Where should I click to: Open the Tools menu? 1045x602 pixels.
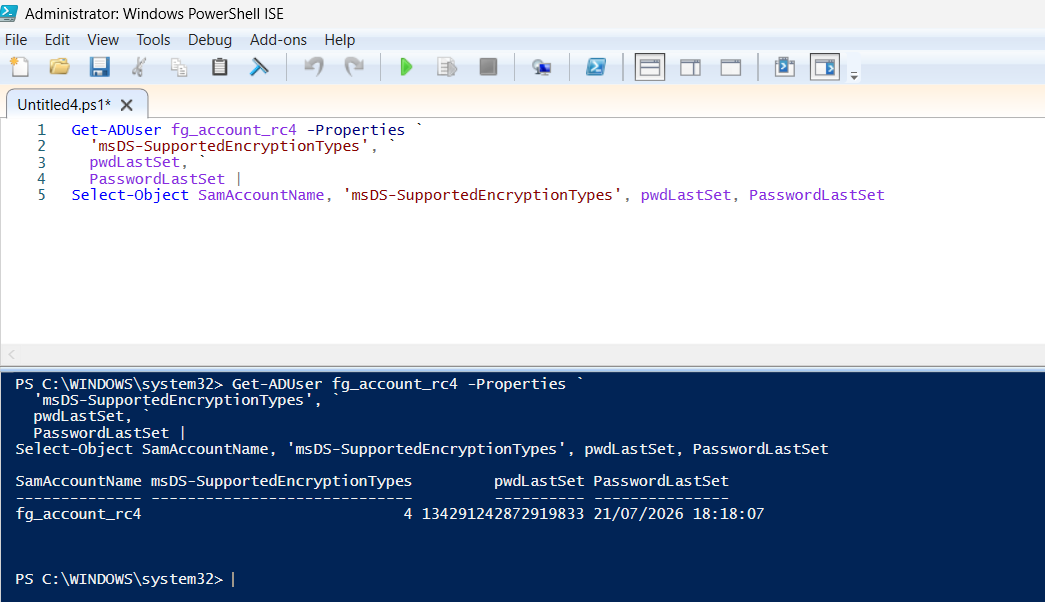[153, 40]
